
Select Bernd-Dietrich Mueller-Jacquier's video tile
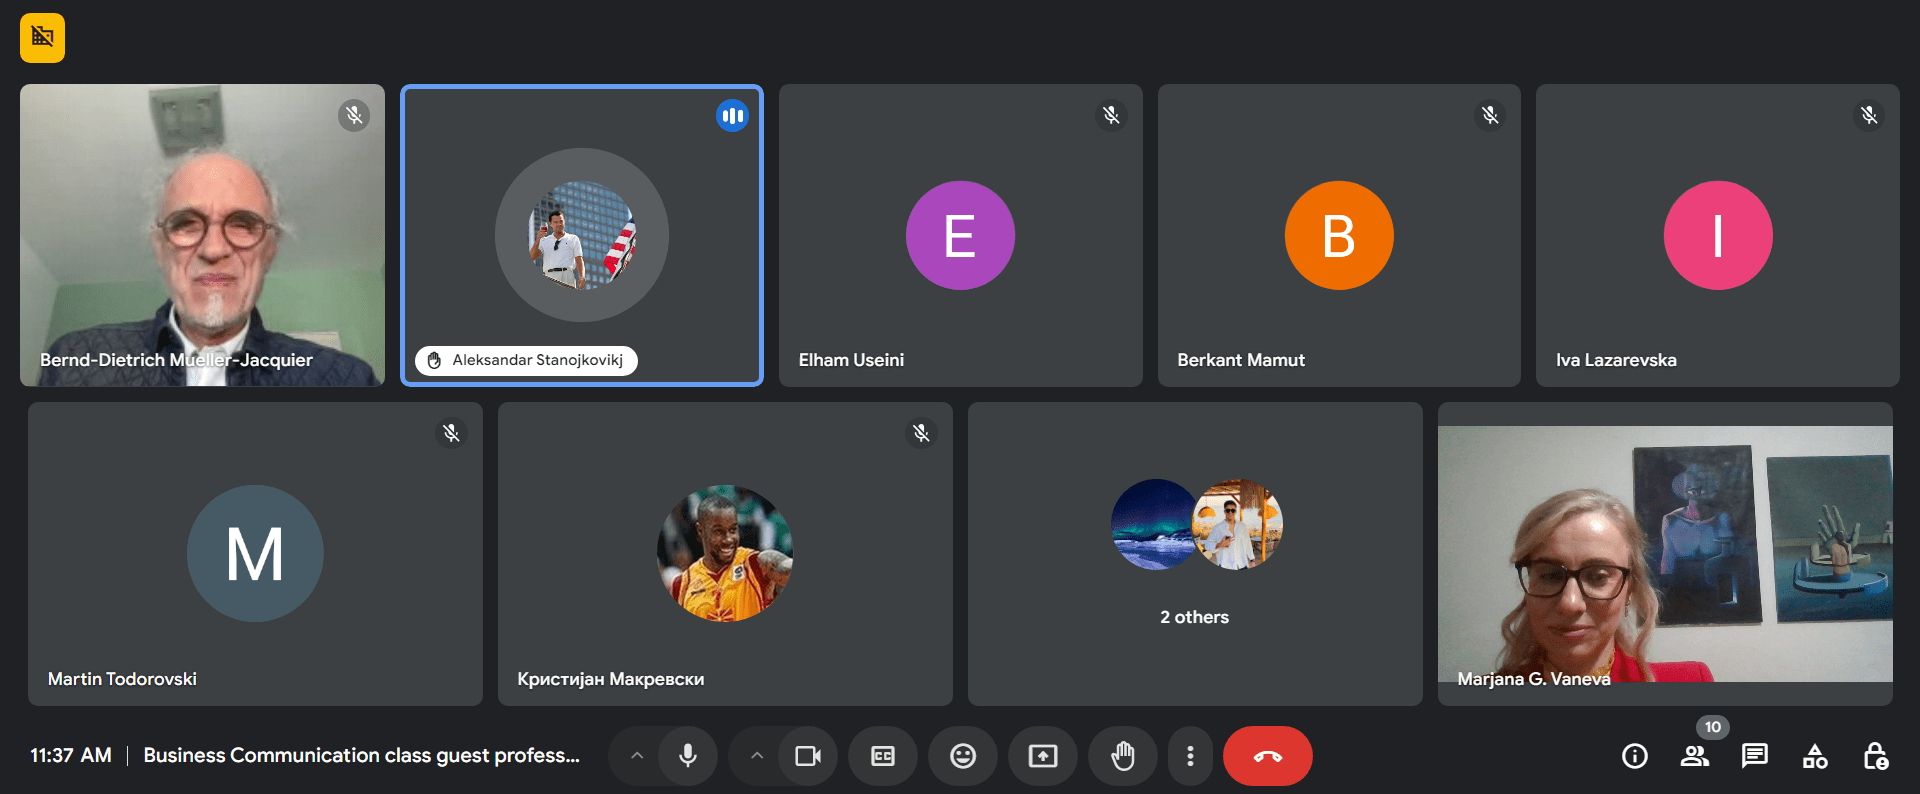pos(202,235)
